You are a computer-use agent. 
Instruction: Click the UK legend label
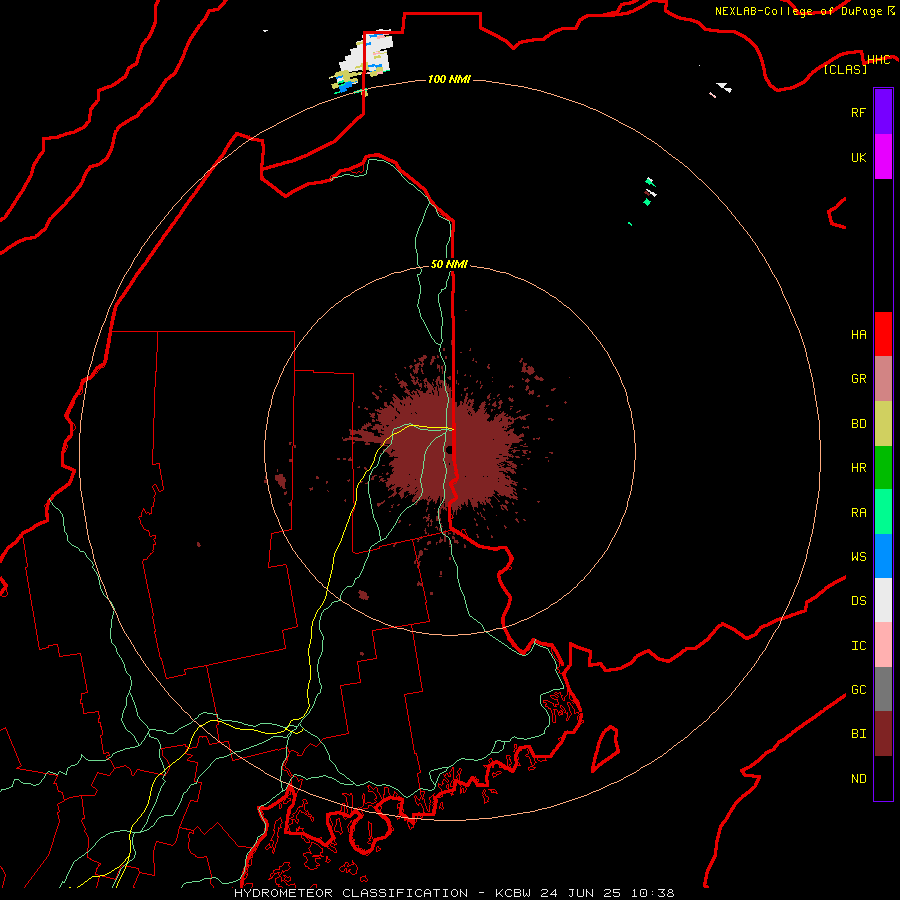click(x=858, y=157)
